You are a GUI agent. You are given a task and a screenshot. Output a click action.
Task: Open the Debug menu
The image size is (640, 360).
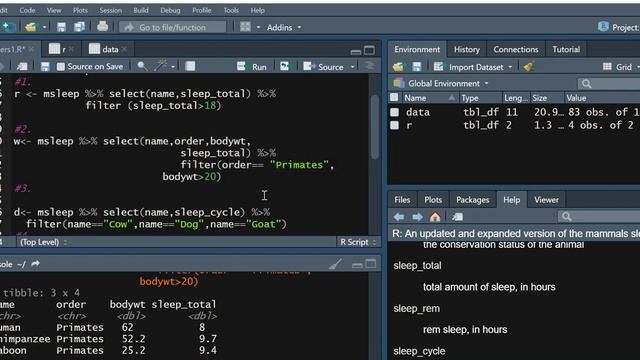170,10
